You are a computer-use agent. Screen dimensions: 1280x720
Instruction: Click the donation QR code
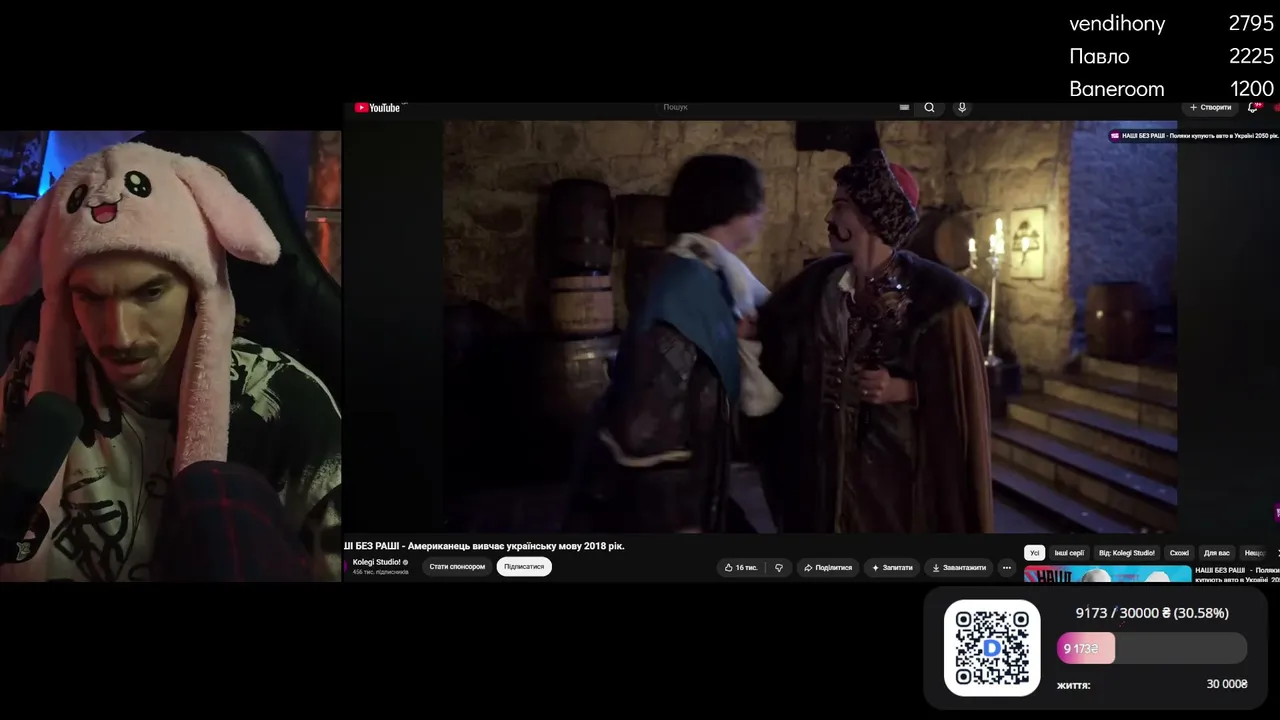[x=992, y=648]
